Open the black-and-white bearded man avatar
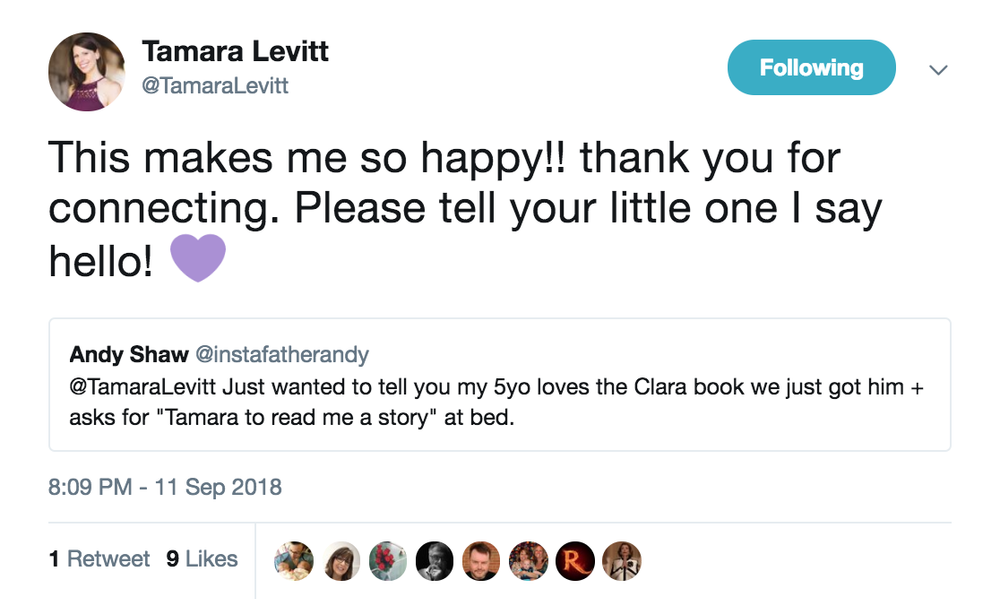This screenshot has height=599, width=1000. coord(434,561)
